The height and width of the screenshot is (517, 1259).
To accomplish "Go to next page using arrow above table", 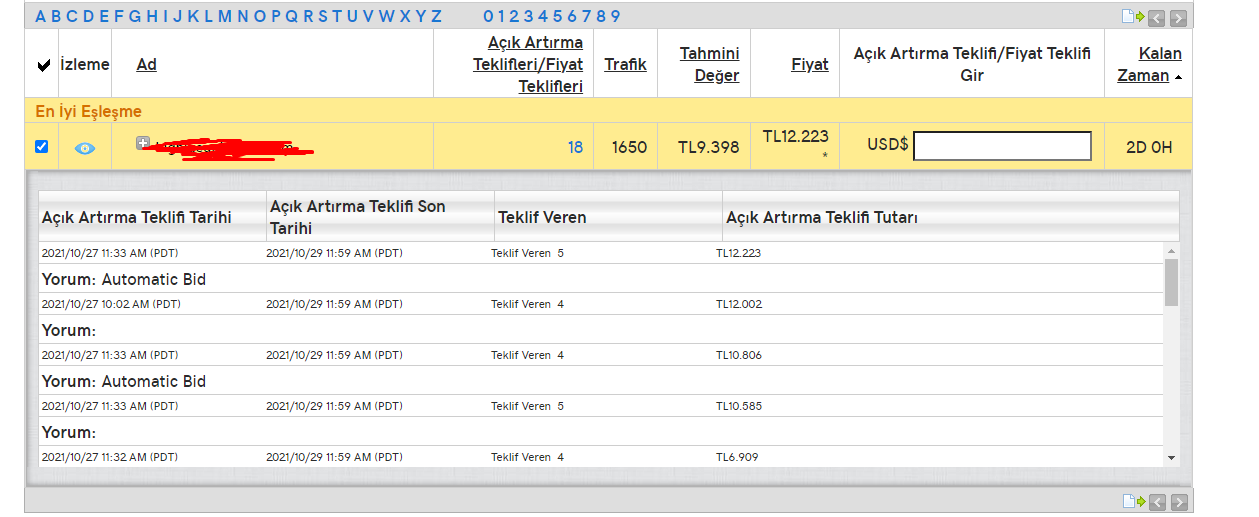I will click(1178, 17).
